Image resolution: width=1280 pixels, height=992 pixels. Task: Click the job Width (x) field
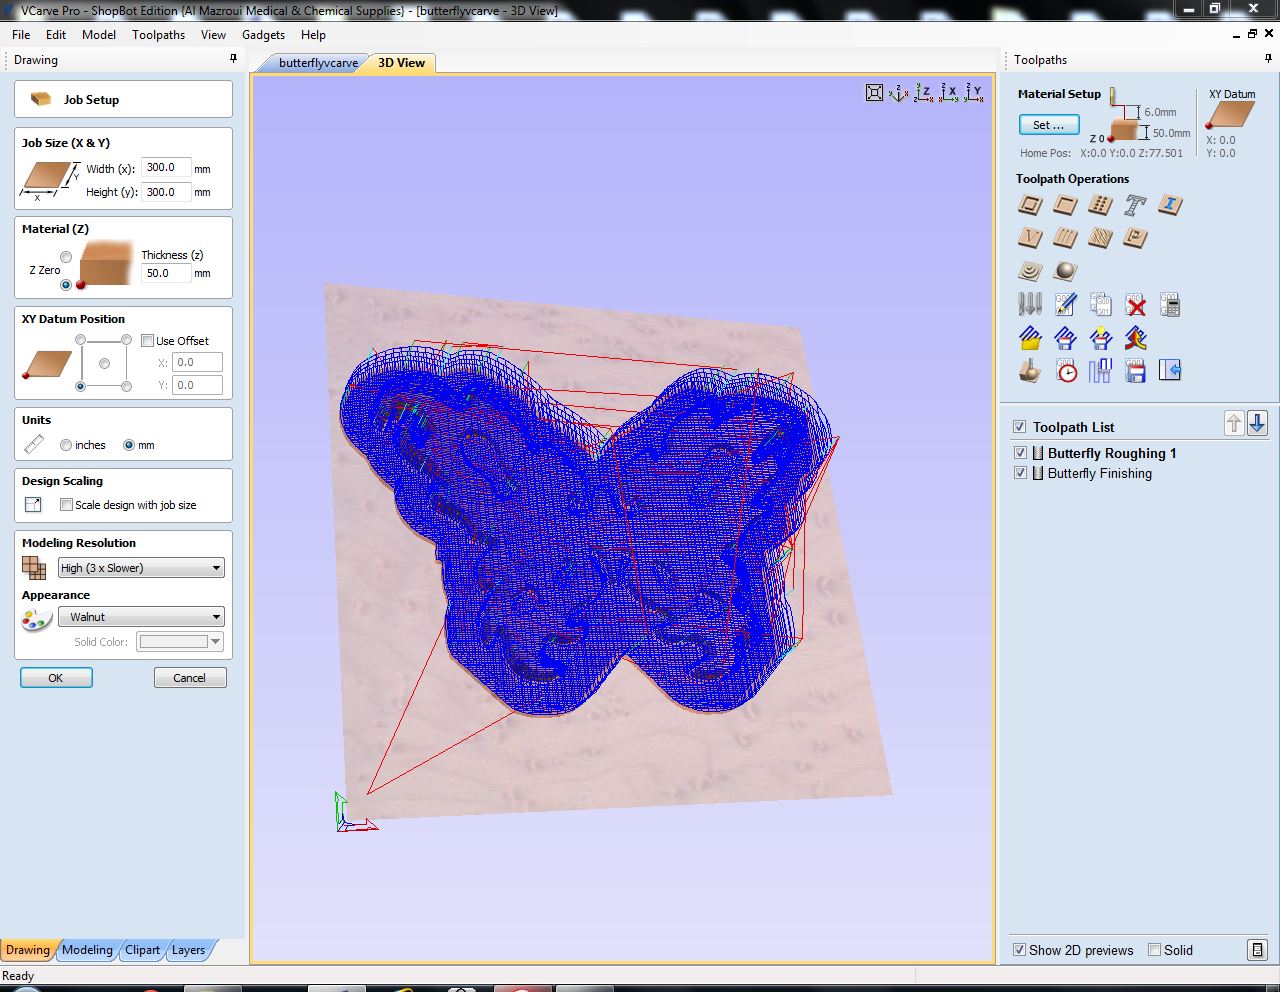(x=165, y=168)
